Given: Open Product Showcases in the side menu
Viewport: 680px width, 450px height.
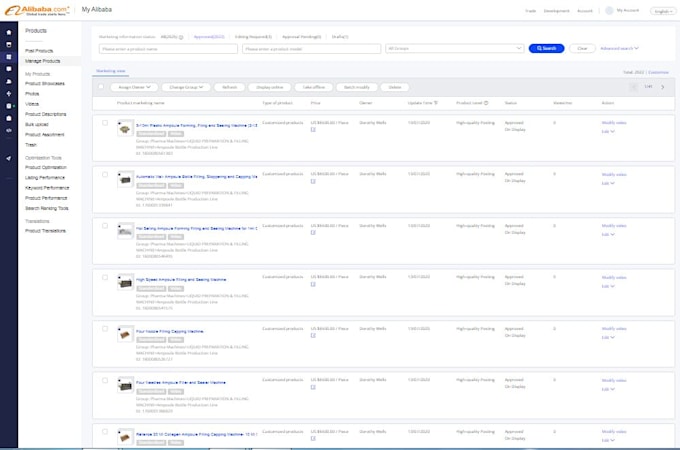Looking at the screenshot, I should coord(45,84).
